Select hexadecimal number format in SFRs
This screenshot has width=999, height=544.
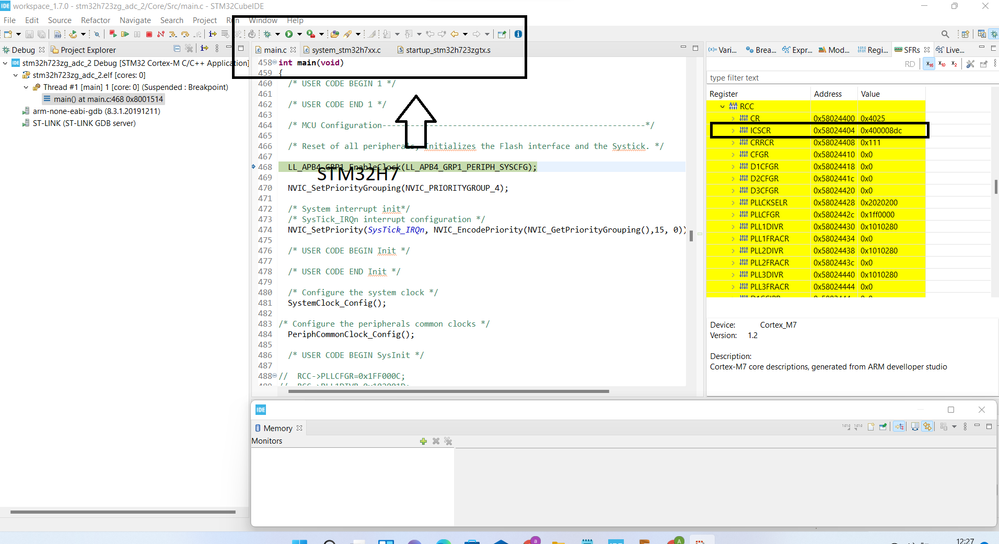[929, 64]
